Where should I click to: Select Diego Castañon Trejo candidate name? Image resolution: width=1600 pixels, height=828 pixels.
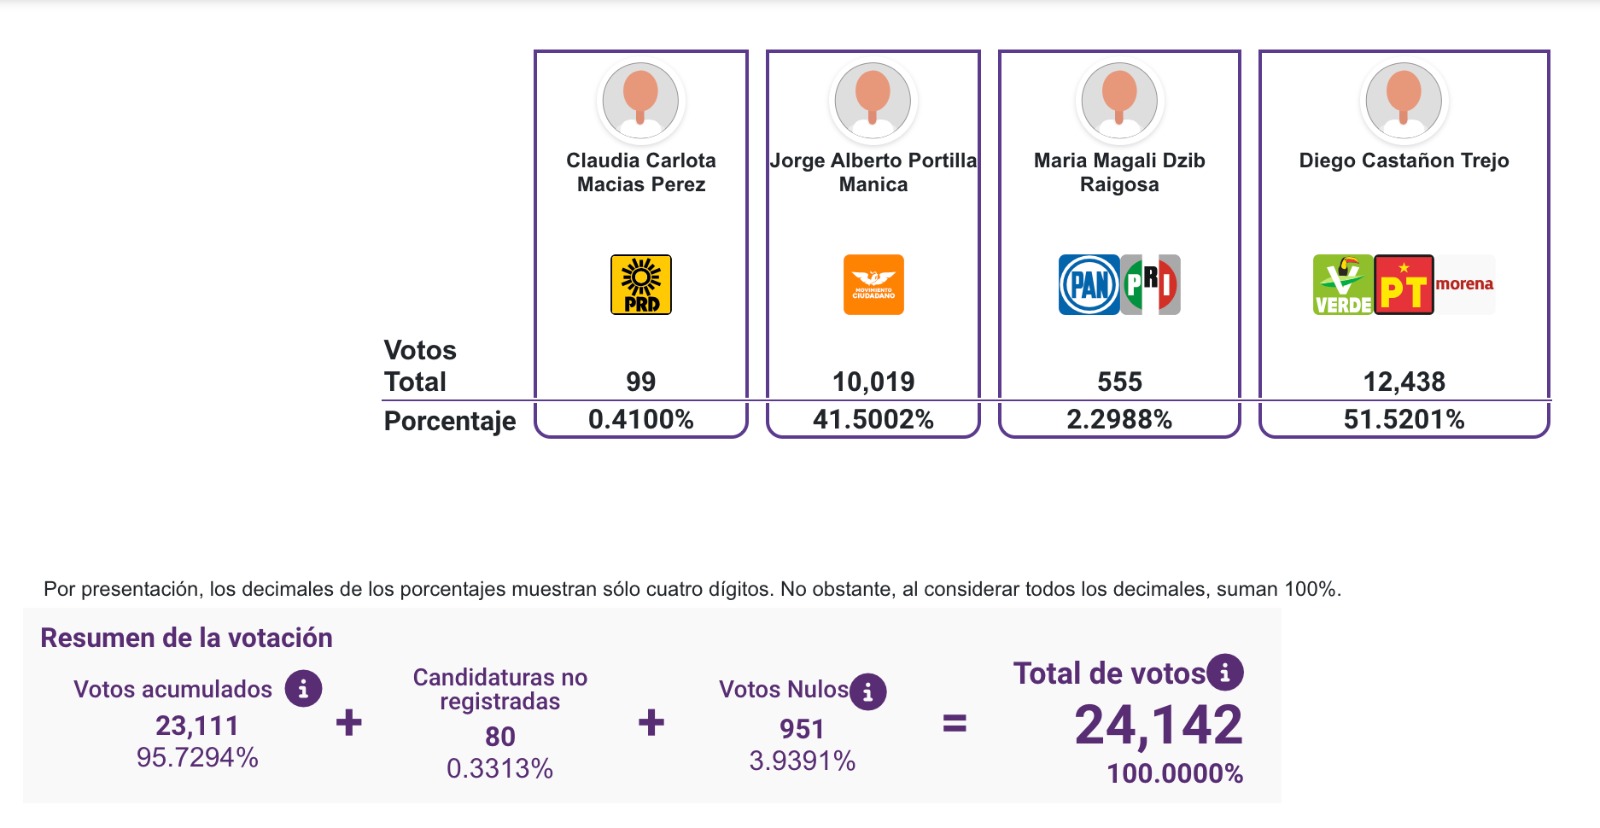(x=1404, y=160)
